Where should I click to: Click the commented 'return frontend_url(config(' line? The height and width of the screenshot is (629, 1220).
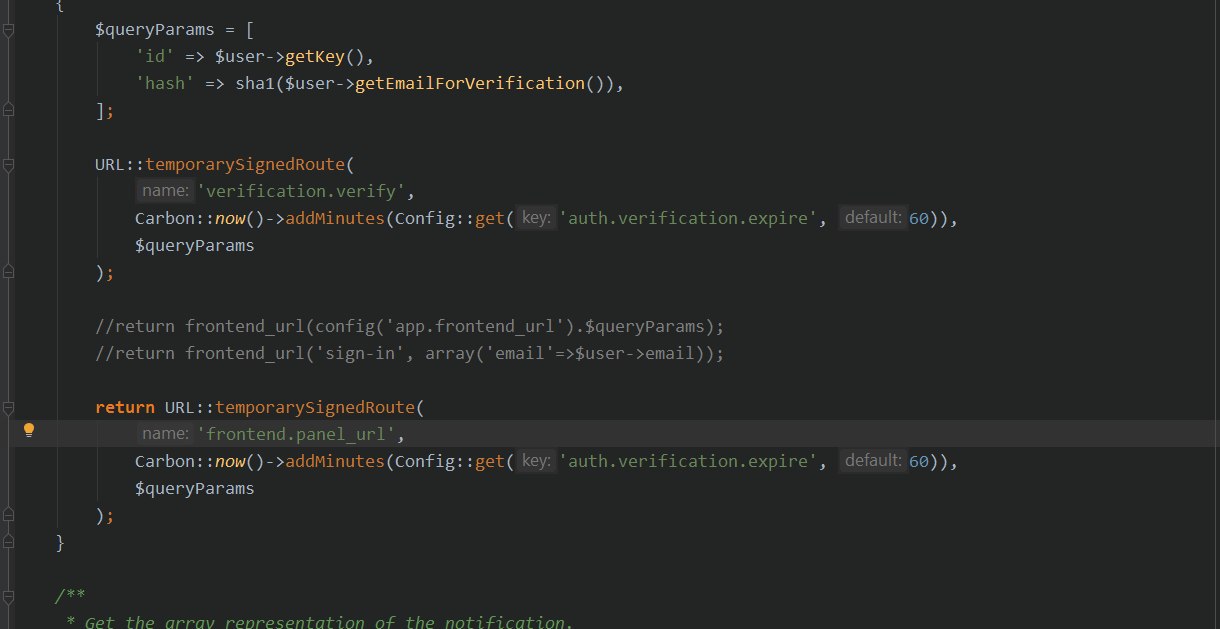coord(409,327)
